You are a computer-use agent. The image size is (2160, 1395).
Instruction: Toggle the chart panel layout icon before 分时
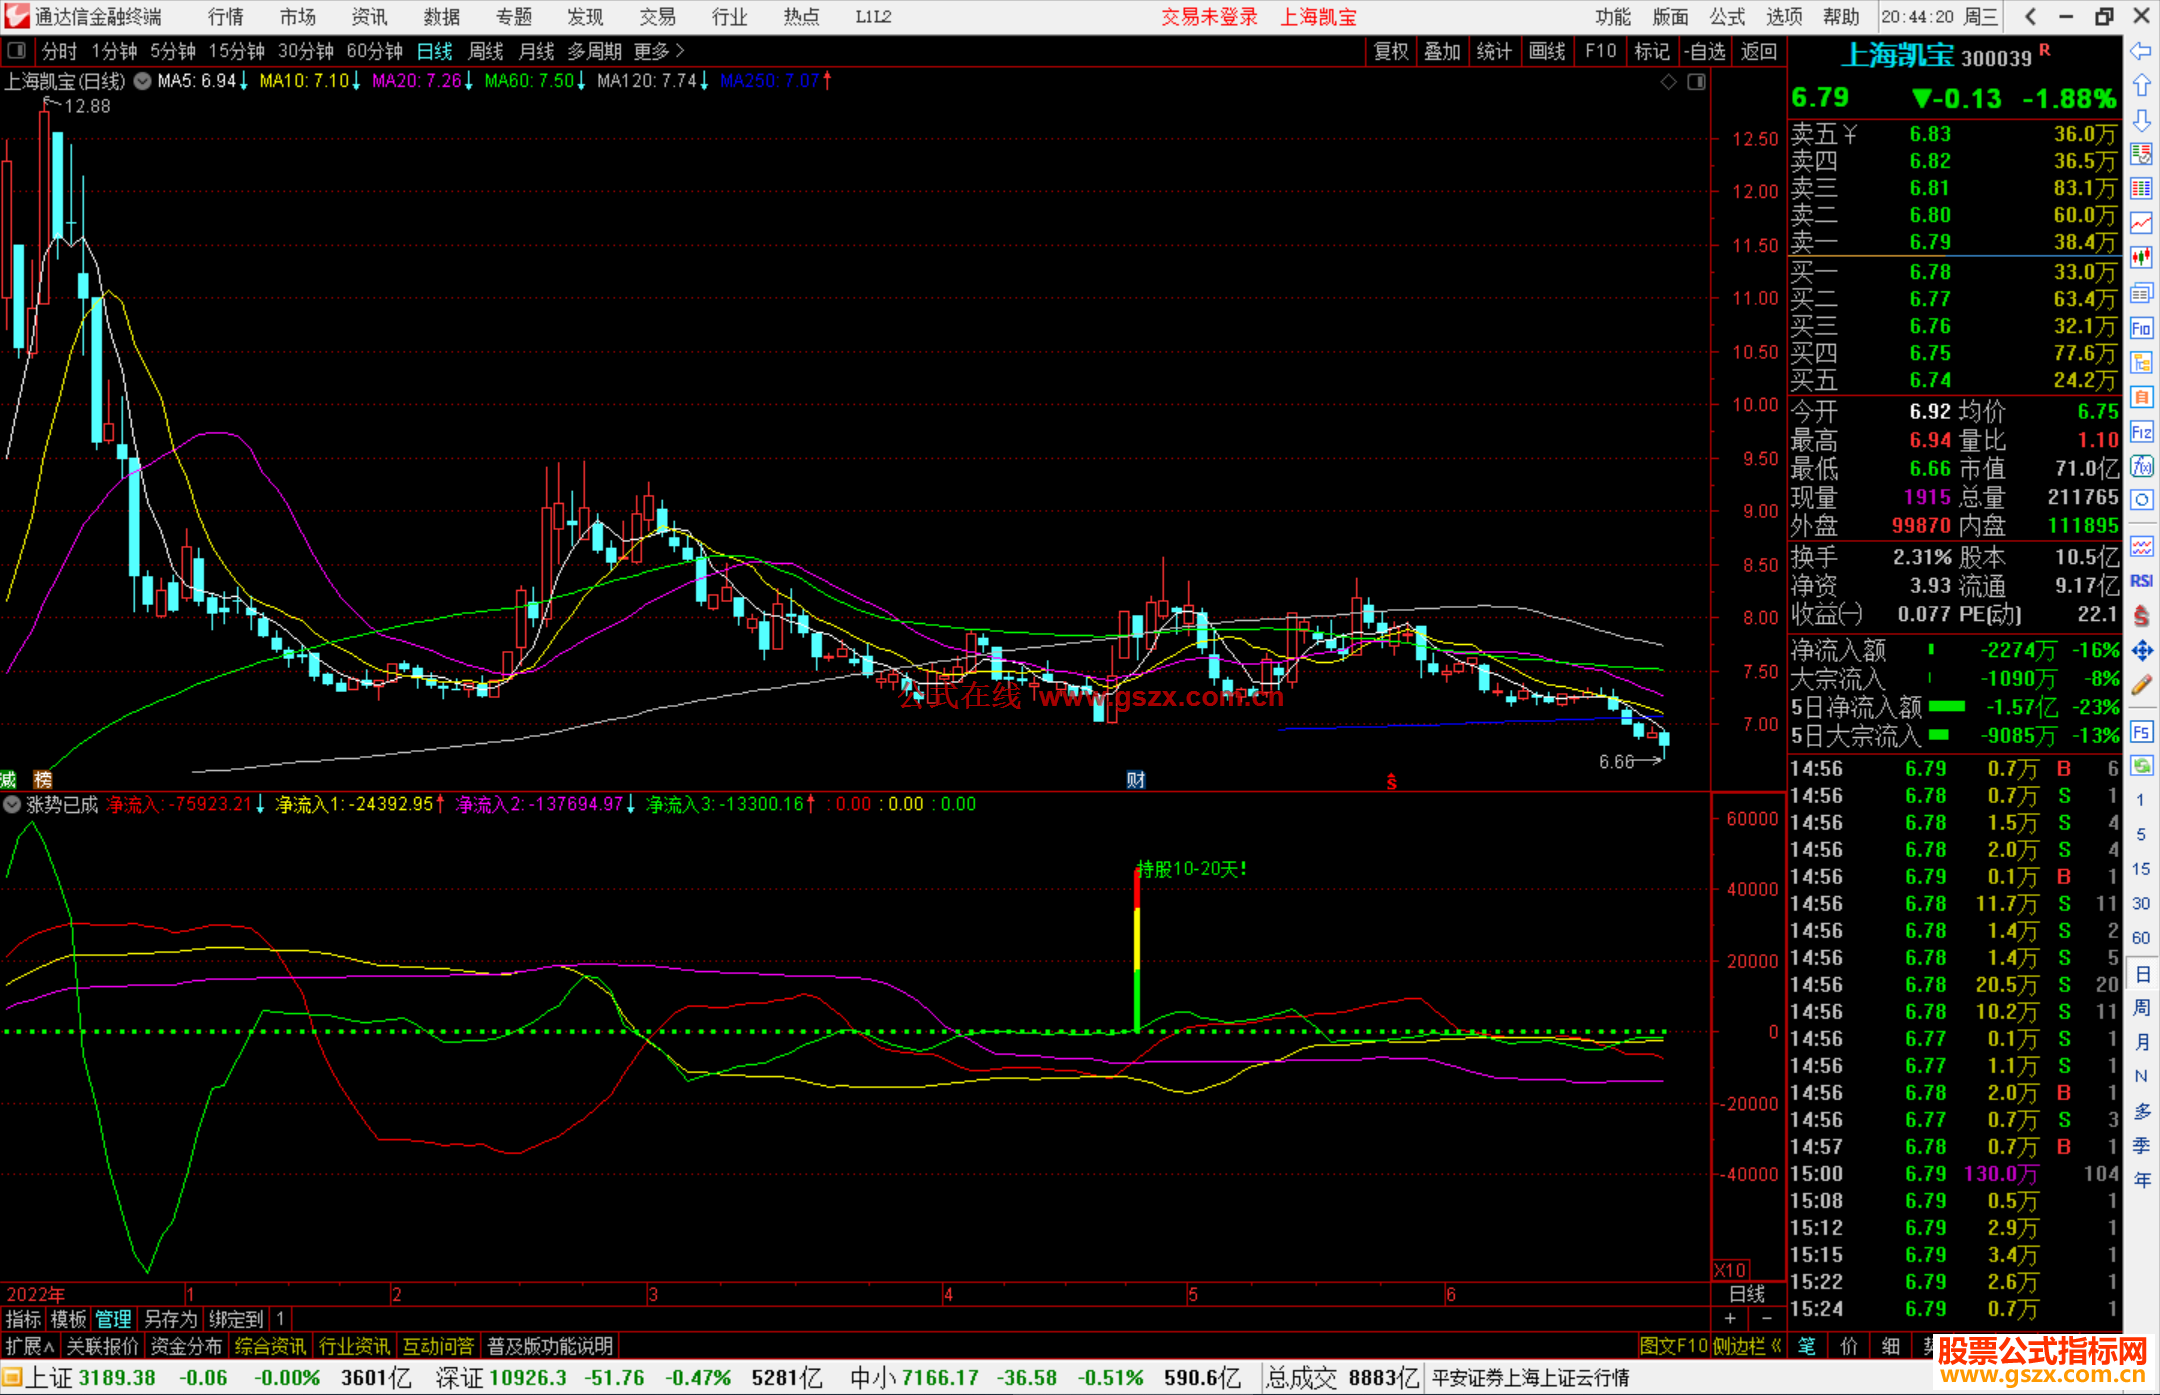17,51
